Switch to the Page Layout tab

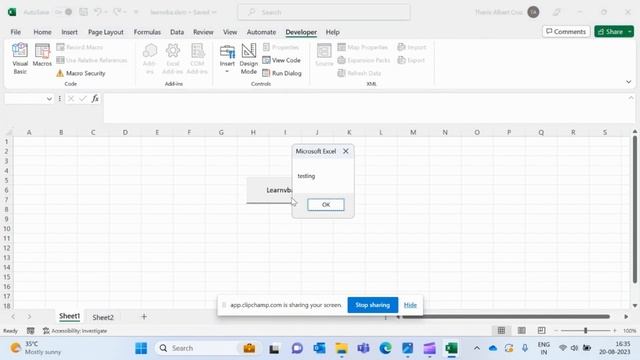[x=106, y=32]
